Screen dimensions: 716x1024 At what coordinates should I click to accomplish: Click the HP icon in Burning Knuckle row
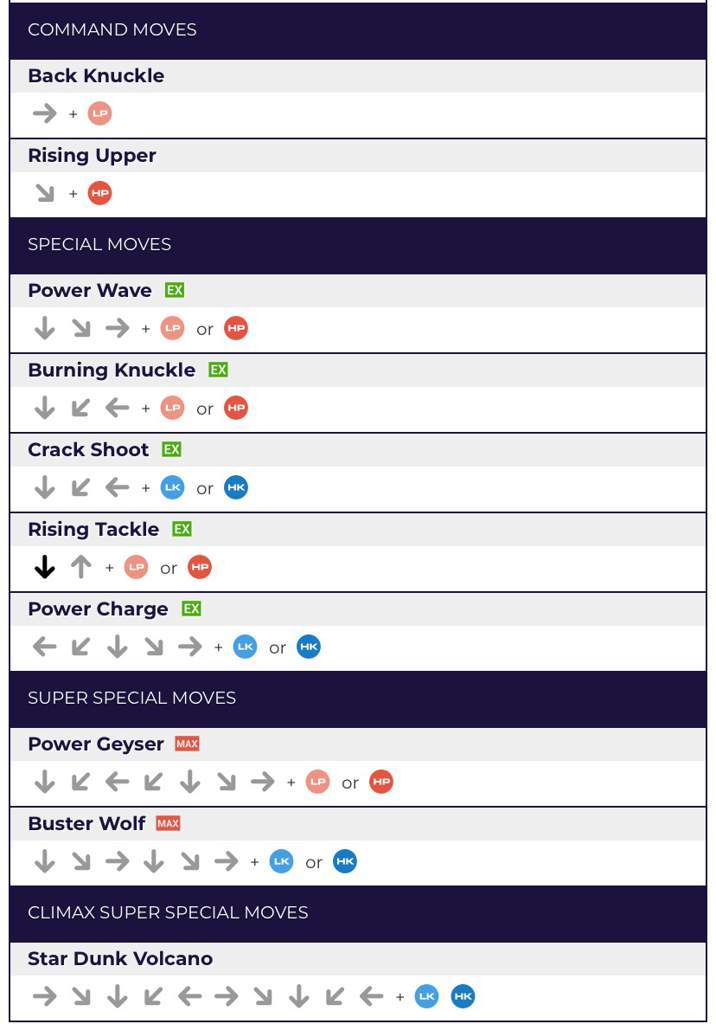click(x=236, y=408)
